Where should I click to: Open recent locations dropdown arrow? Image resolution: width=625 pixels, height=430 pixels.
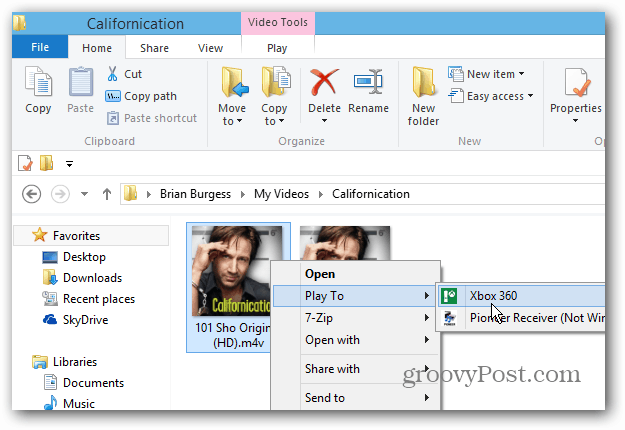click(85, 194)
